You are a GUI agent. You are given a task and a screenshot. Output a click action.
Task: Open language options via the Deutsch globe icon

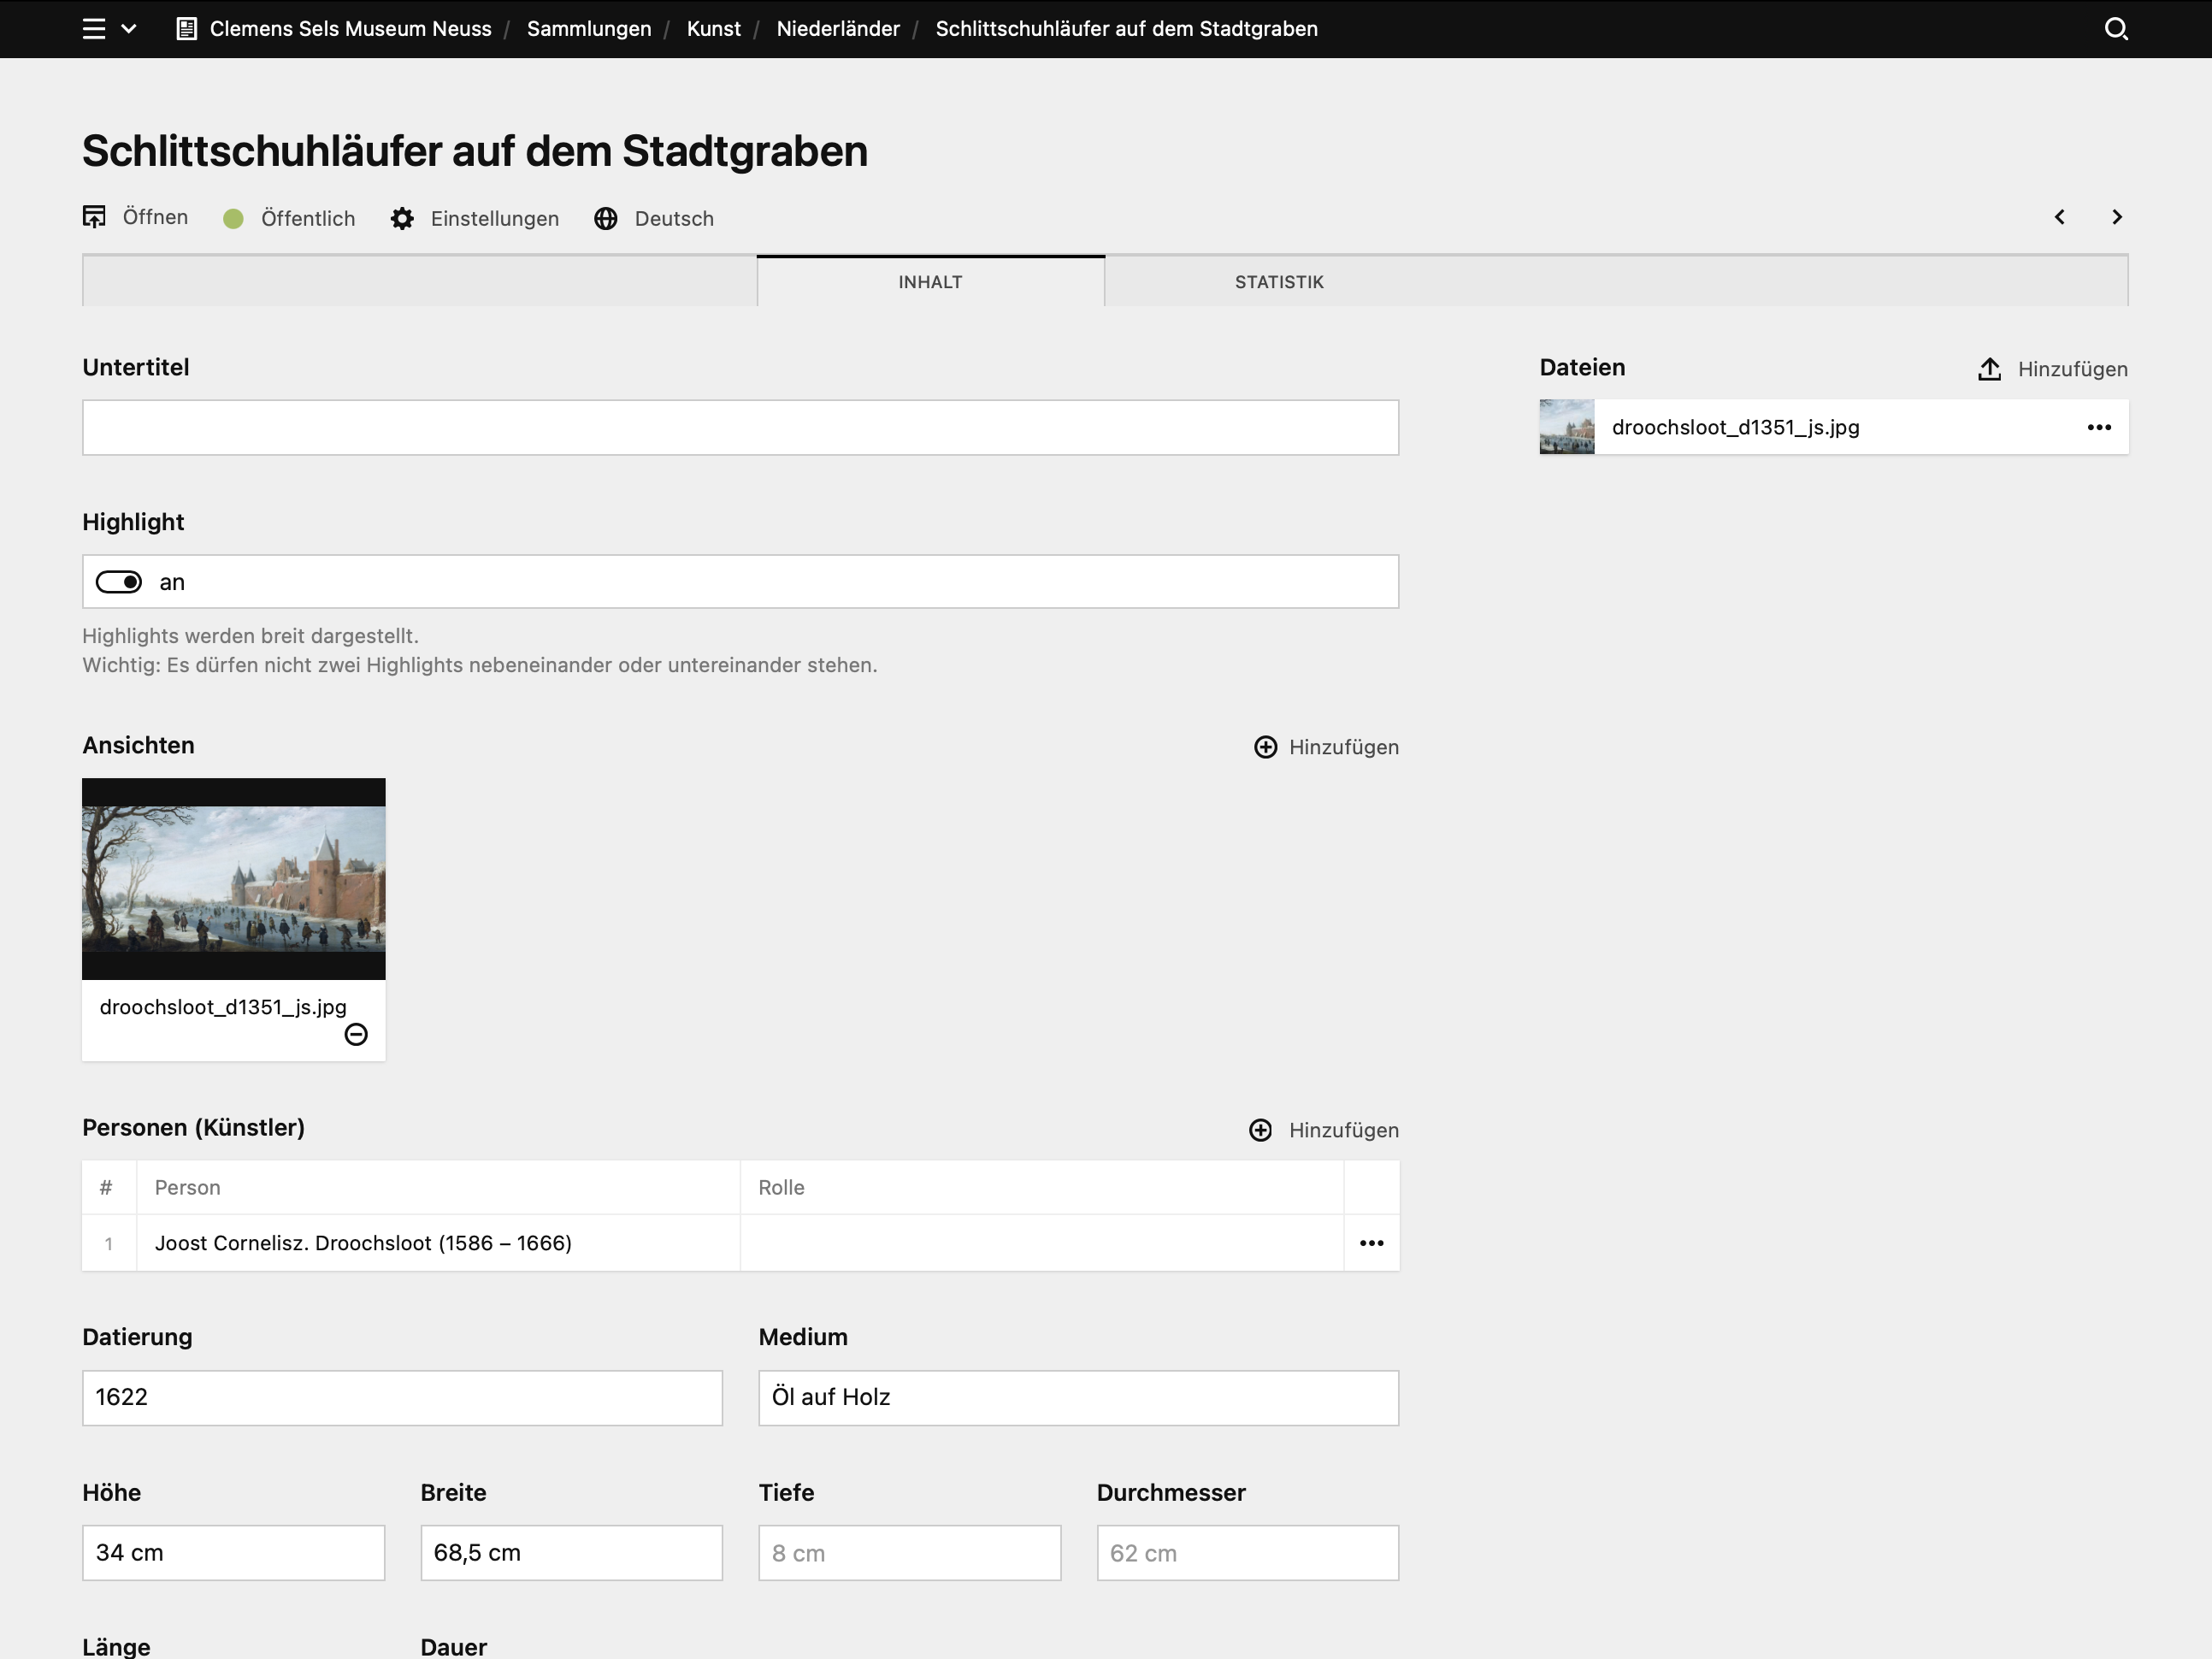[607, 218]
